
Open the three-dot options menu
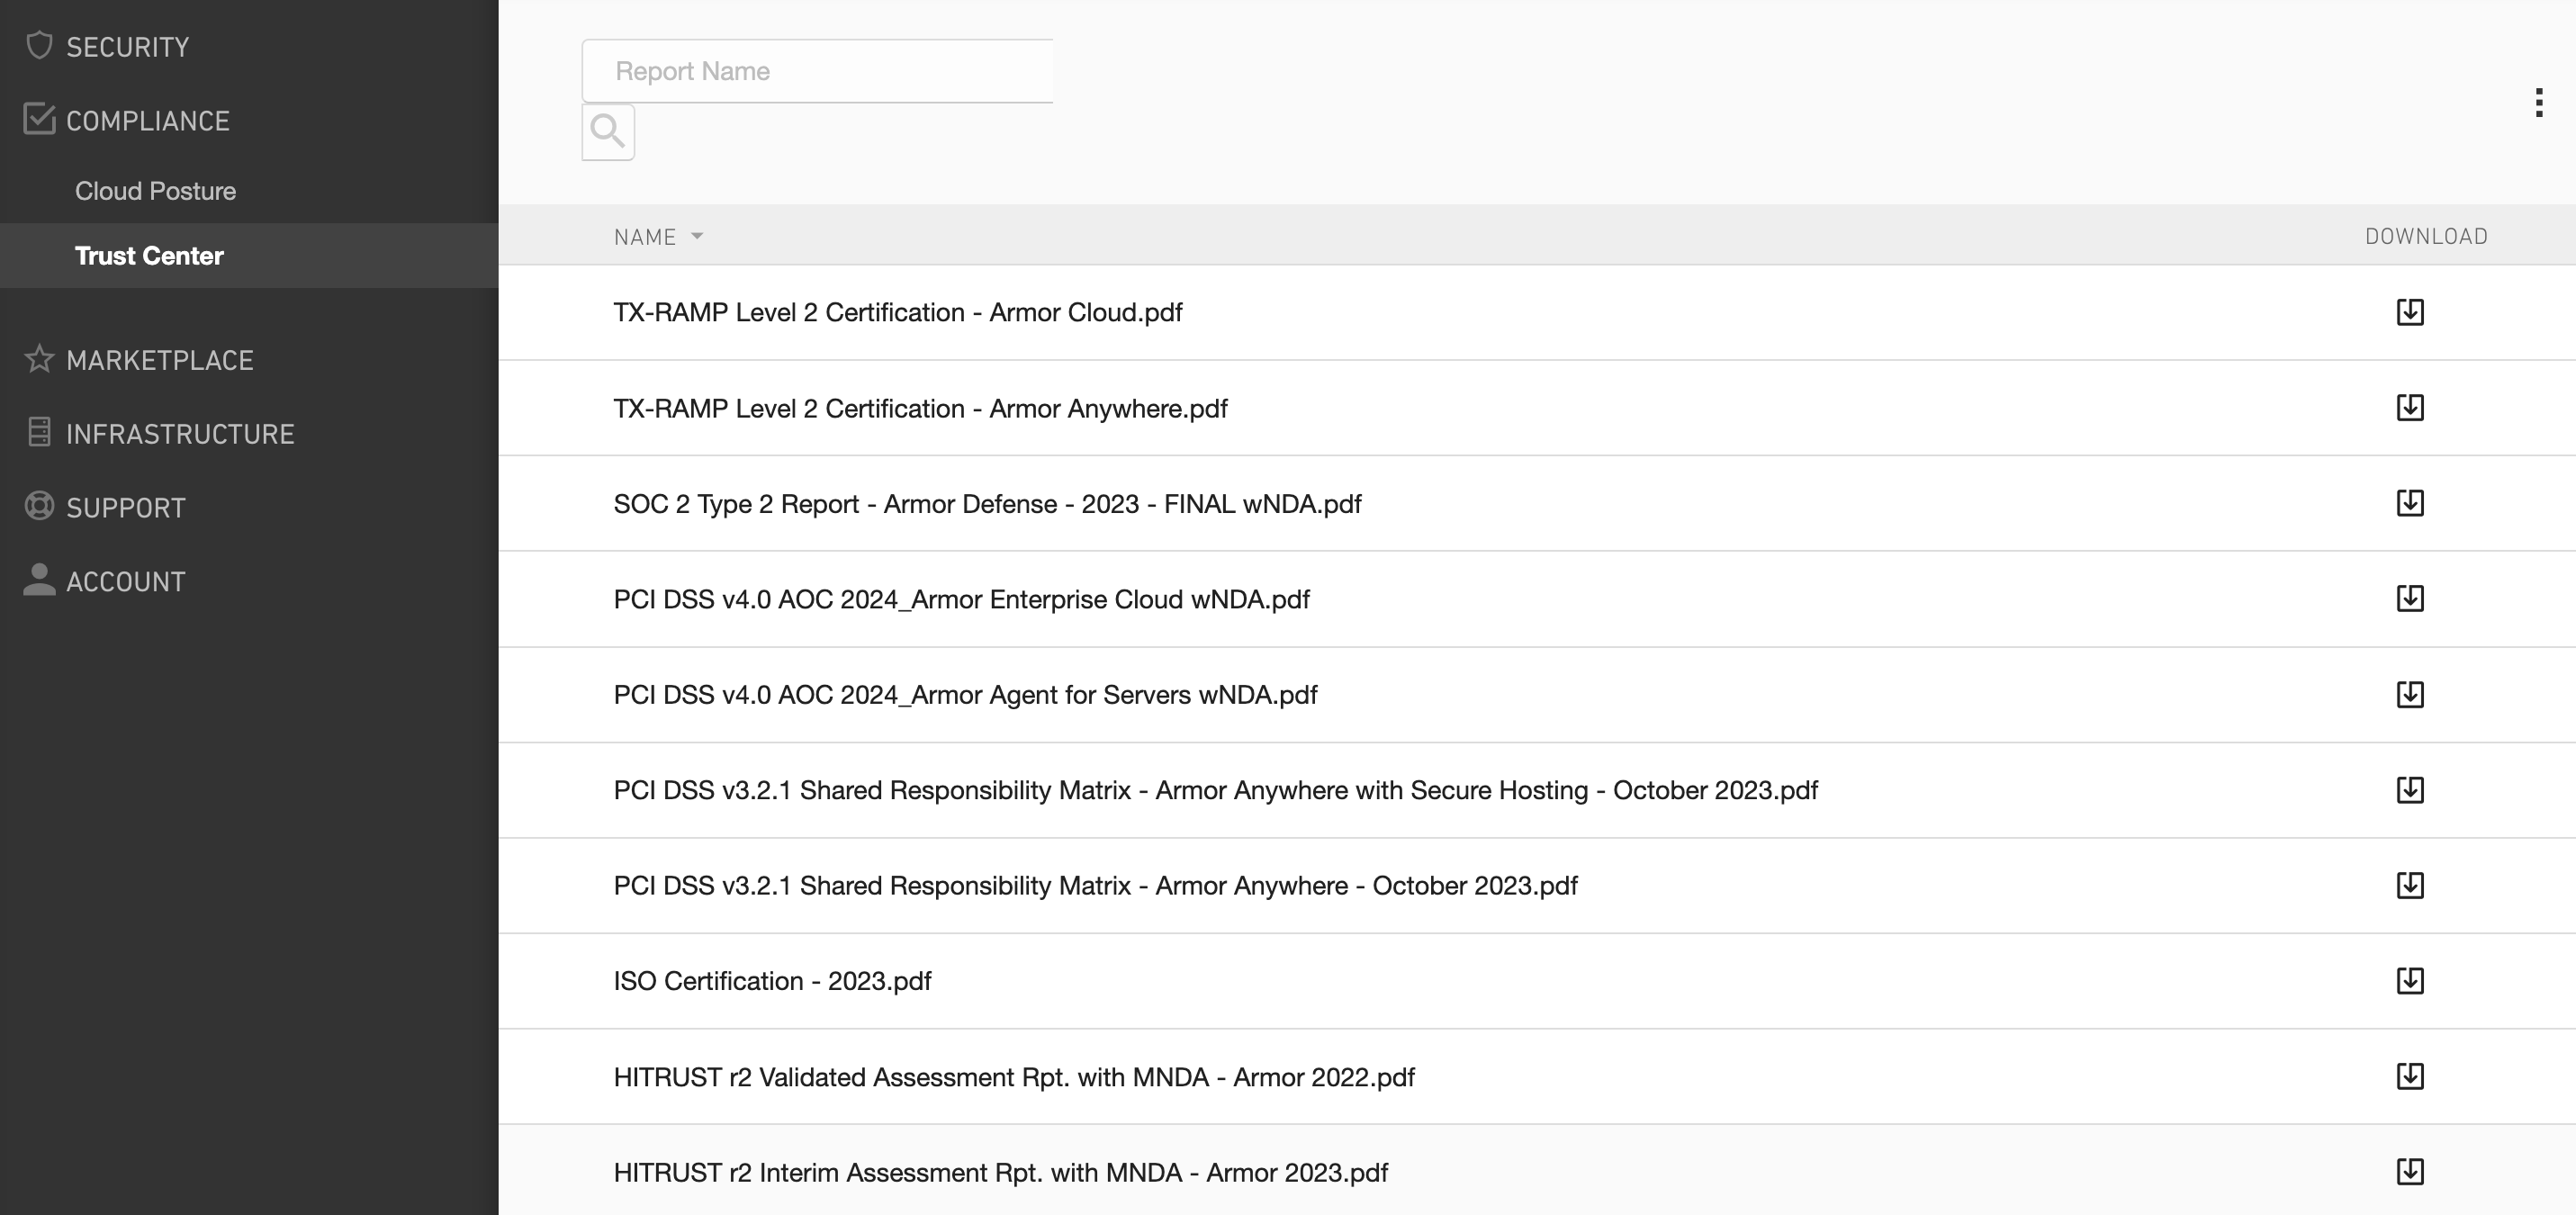tap(2538, 102)
